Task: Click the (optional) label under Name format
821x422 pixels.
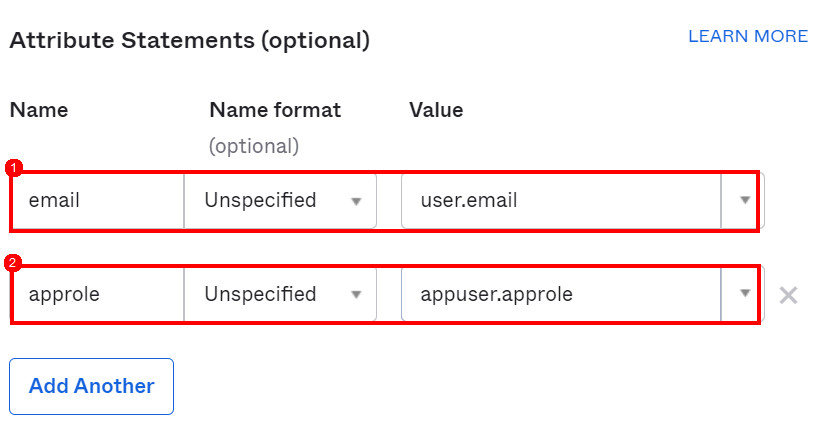Action: click(253, 146)
